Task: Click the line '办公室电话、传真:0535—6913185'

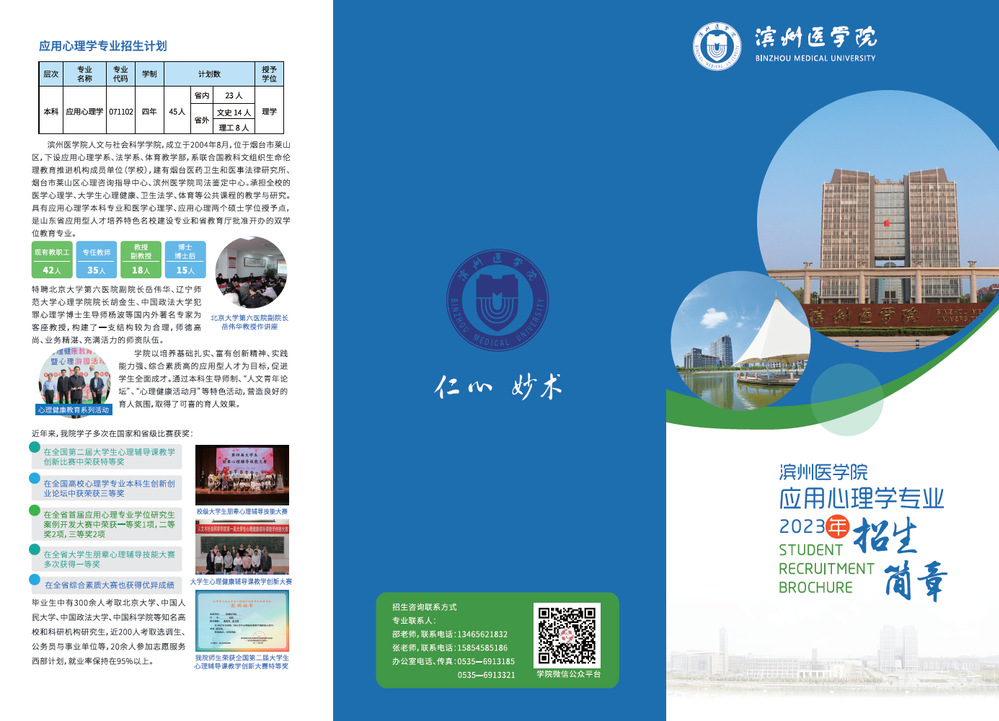Action: click(x=453, y=661)
